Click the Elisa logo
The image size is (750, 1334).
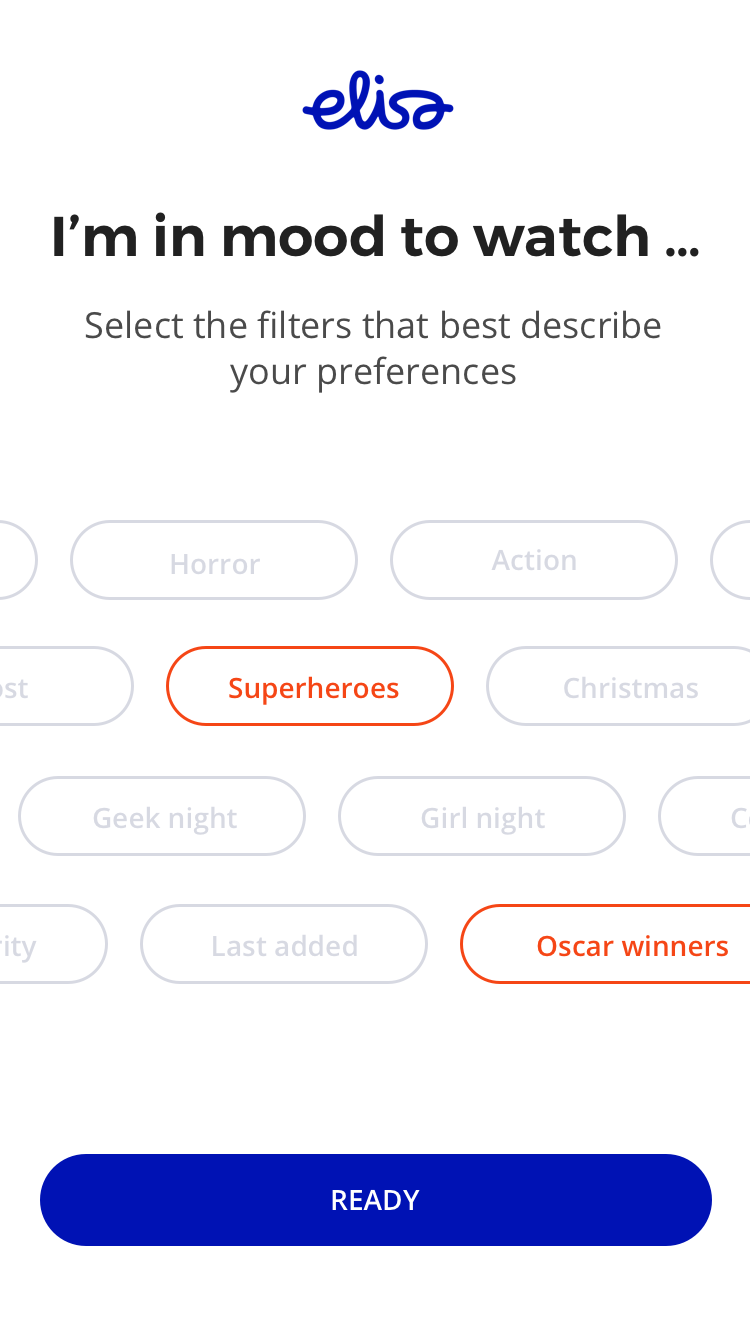pyautogui.click(x=377, y=102)
